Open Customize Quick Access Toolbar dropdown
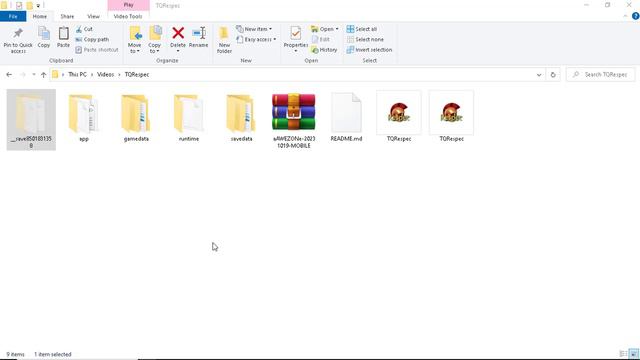Screen dimensions: 640x360 (38, 6)
